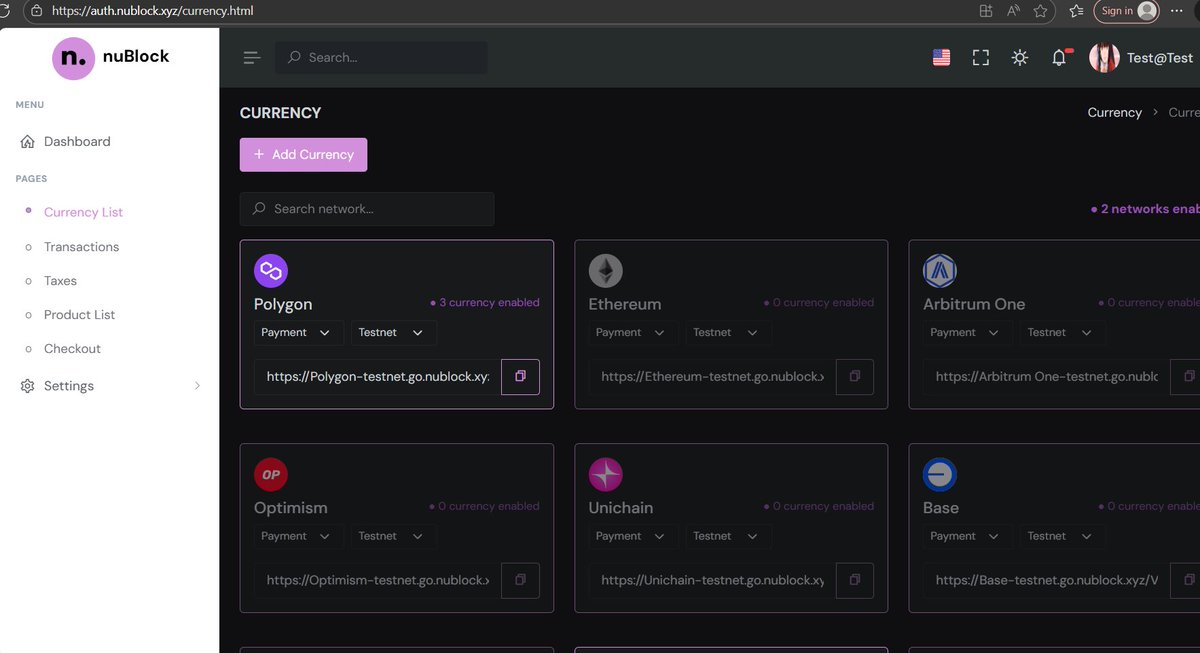The image size is (1200, 653).
Task: Click the top Search field
Action: tap(381, 58)
